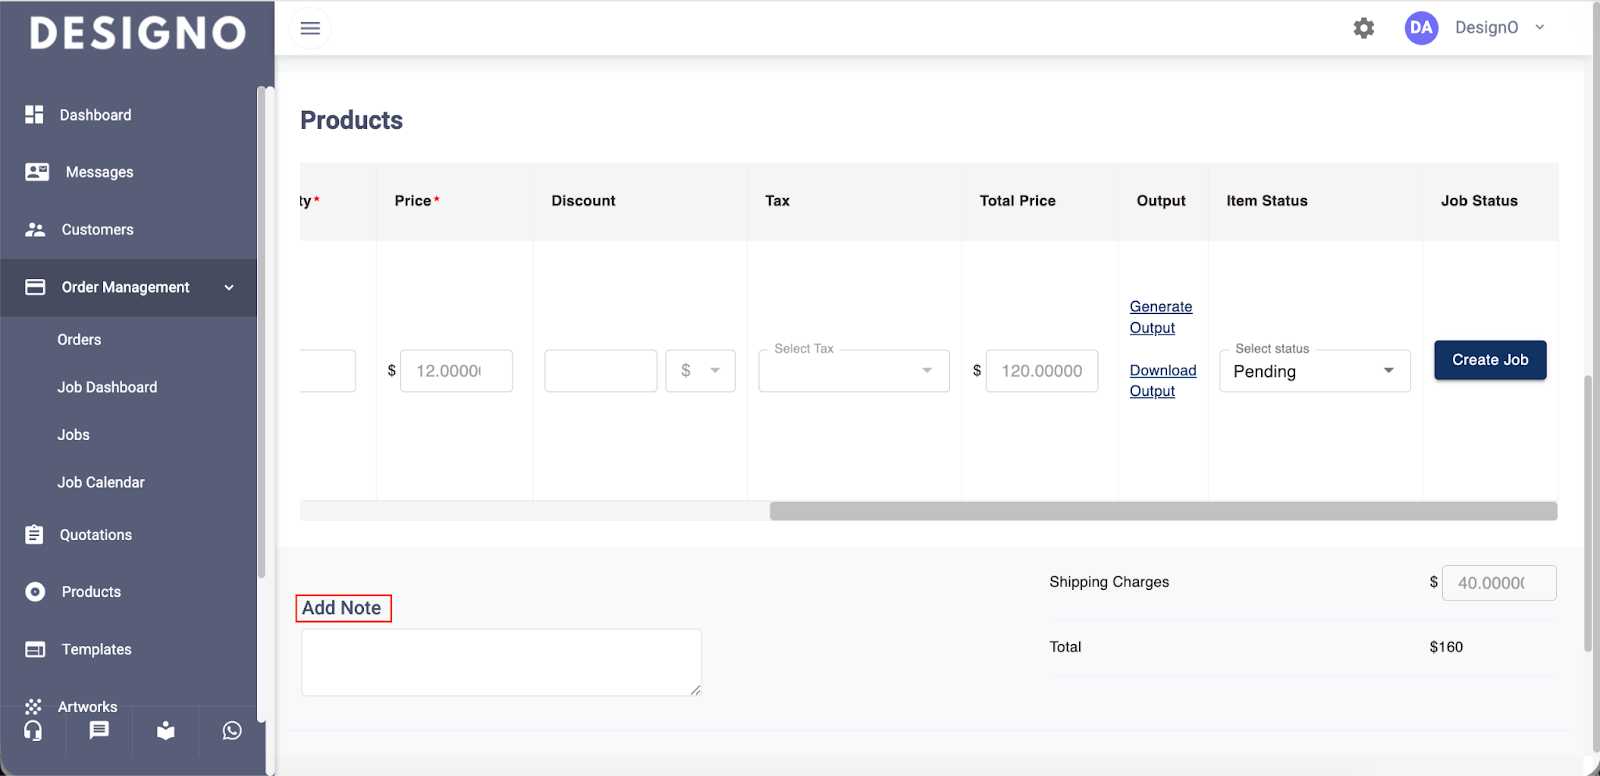Select Job Calendar in the sidebar
1600x776 pixels.
click(x=101, y=482)
